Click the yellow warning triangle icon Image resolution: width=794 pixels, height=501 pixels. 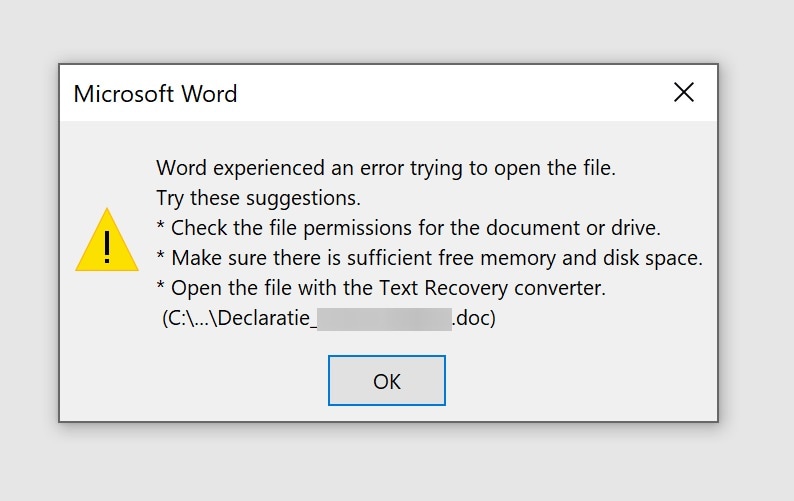tap(106, 241)
